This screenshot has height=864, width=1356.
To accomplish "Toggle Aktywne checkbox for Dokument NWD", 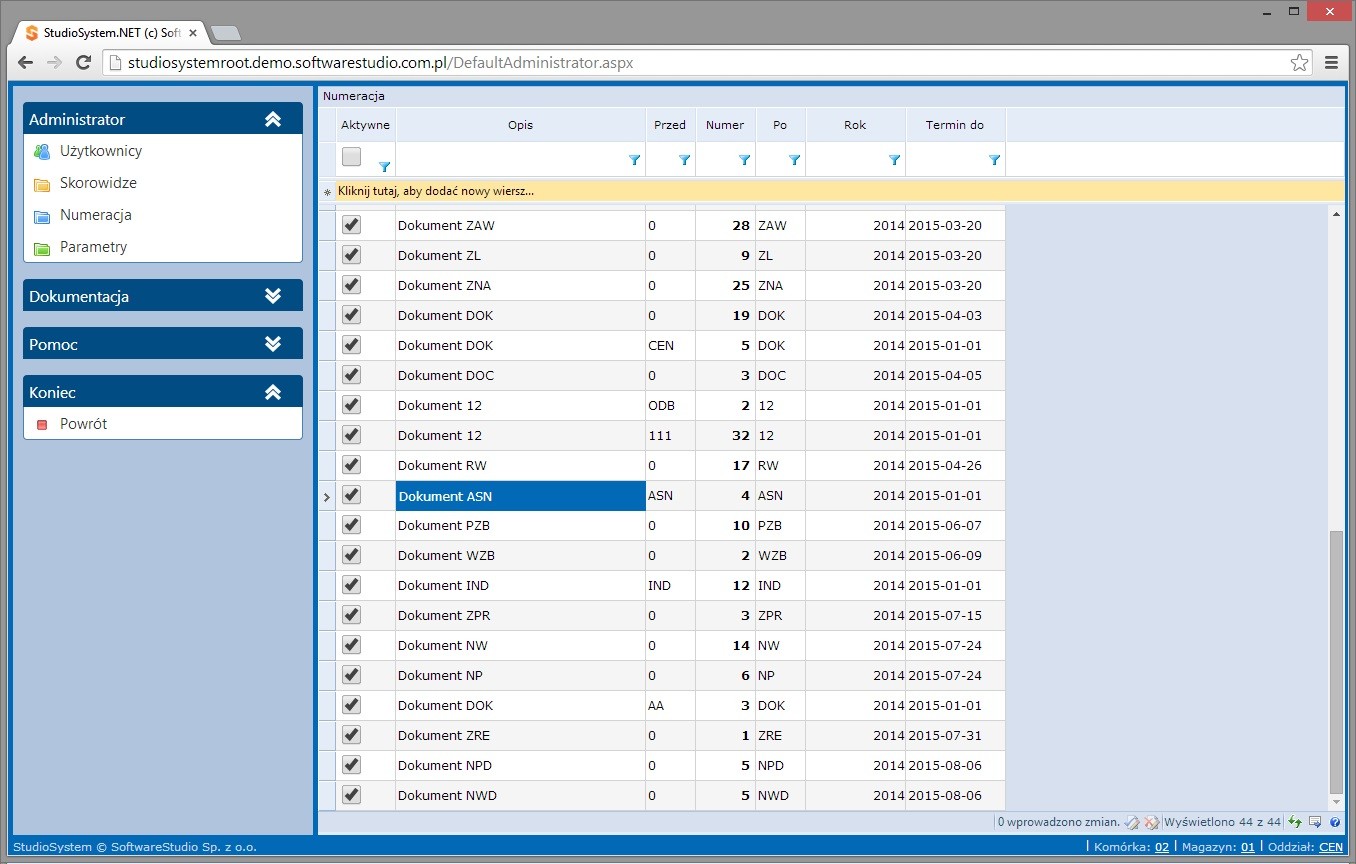I will (351, 795).
